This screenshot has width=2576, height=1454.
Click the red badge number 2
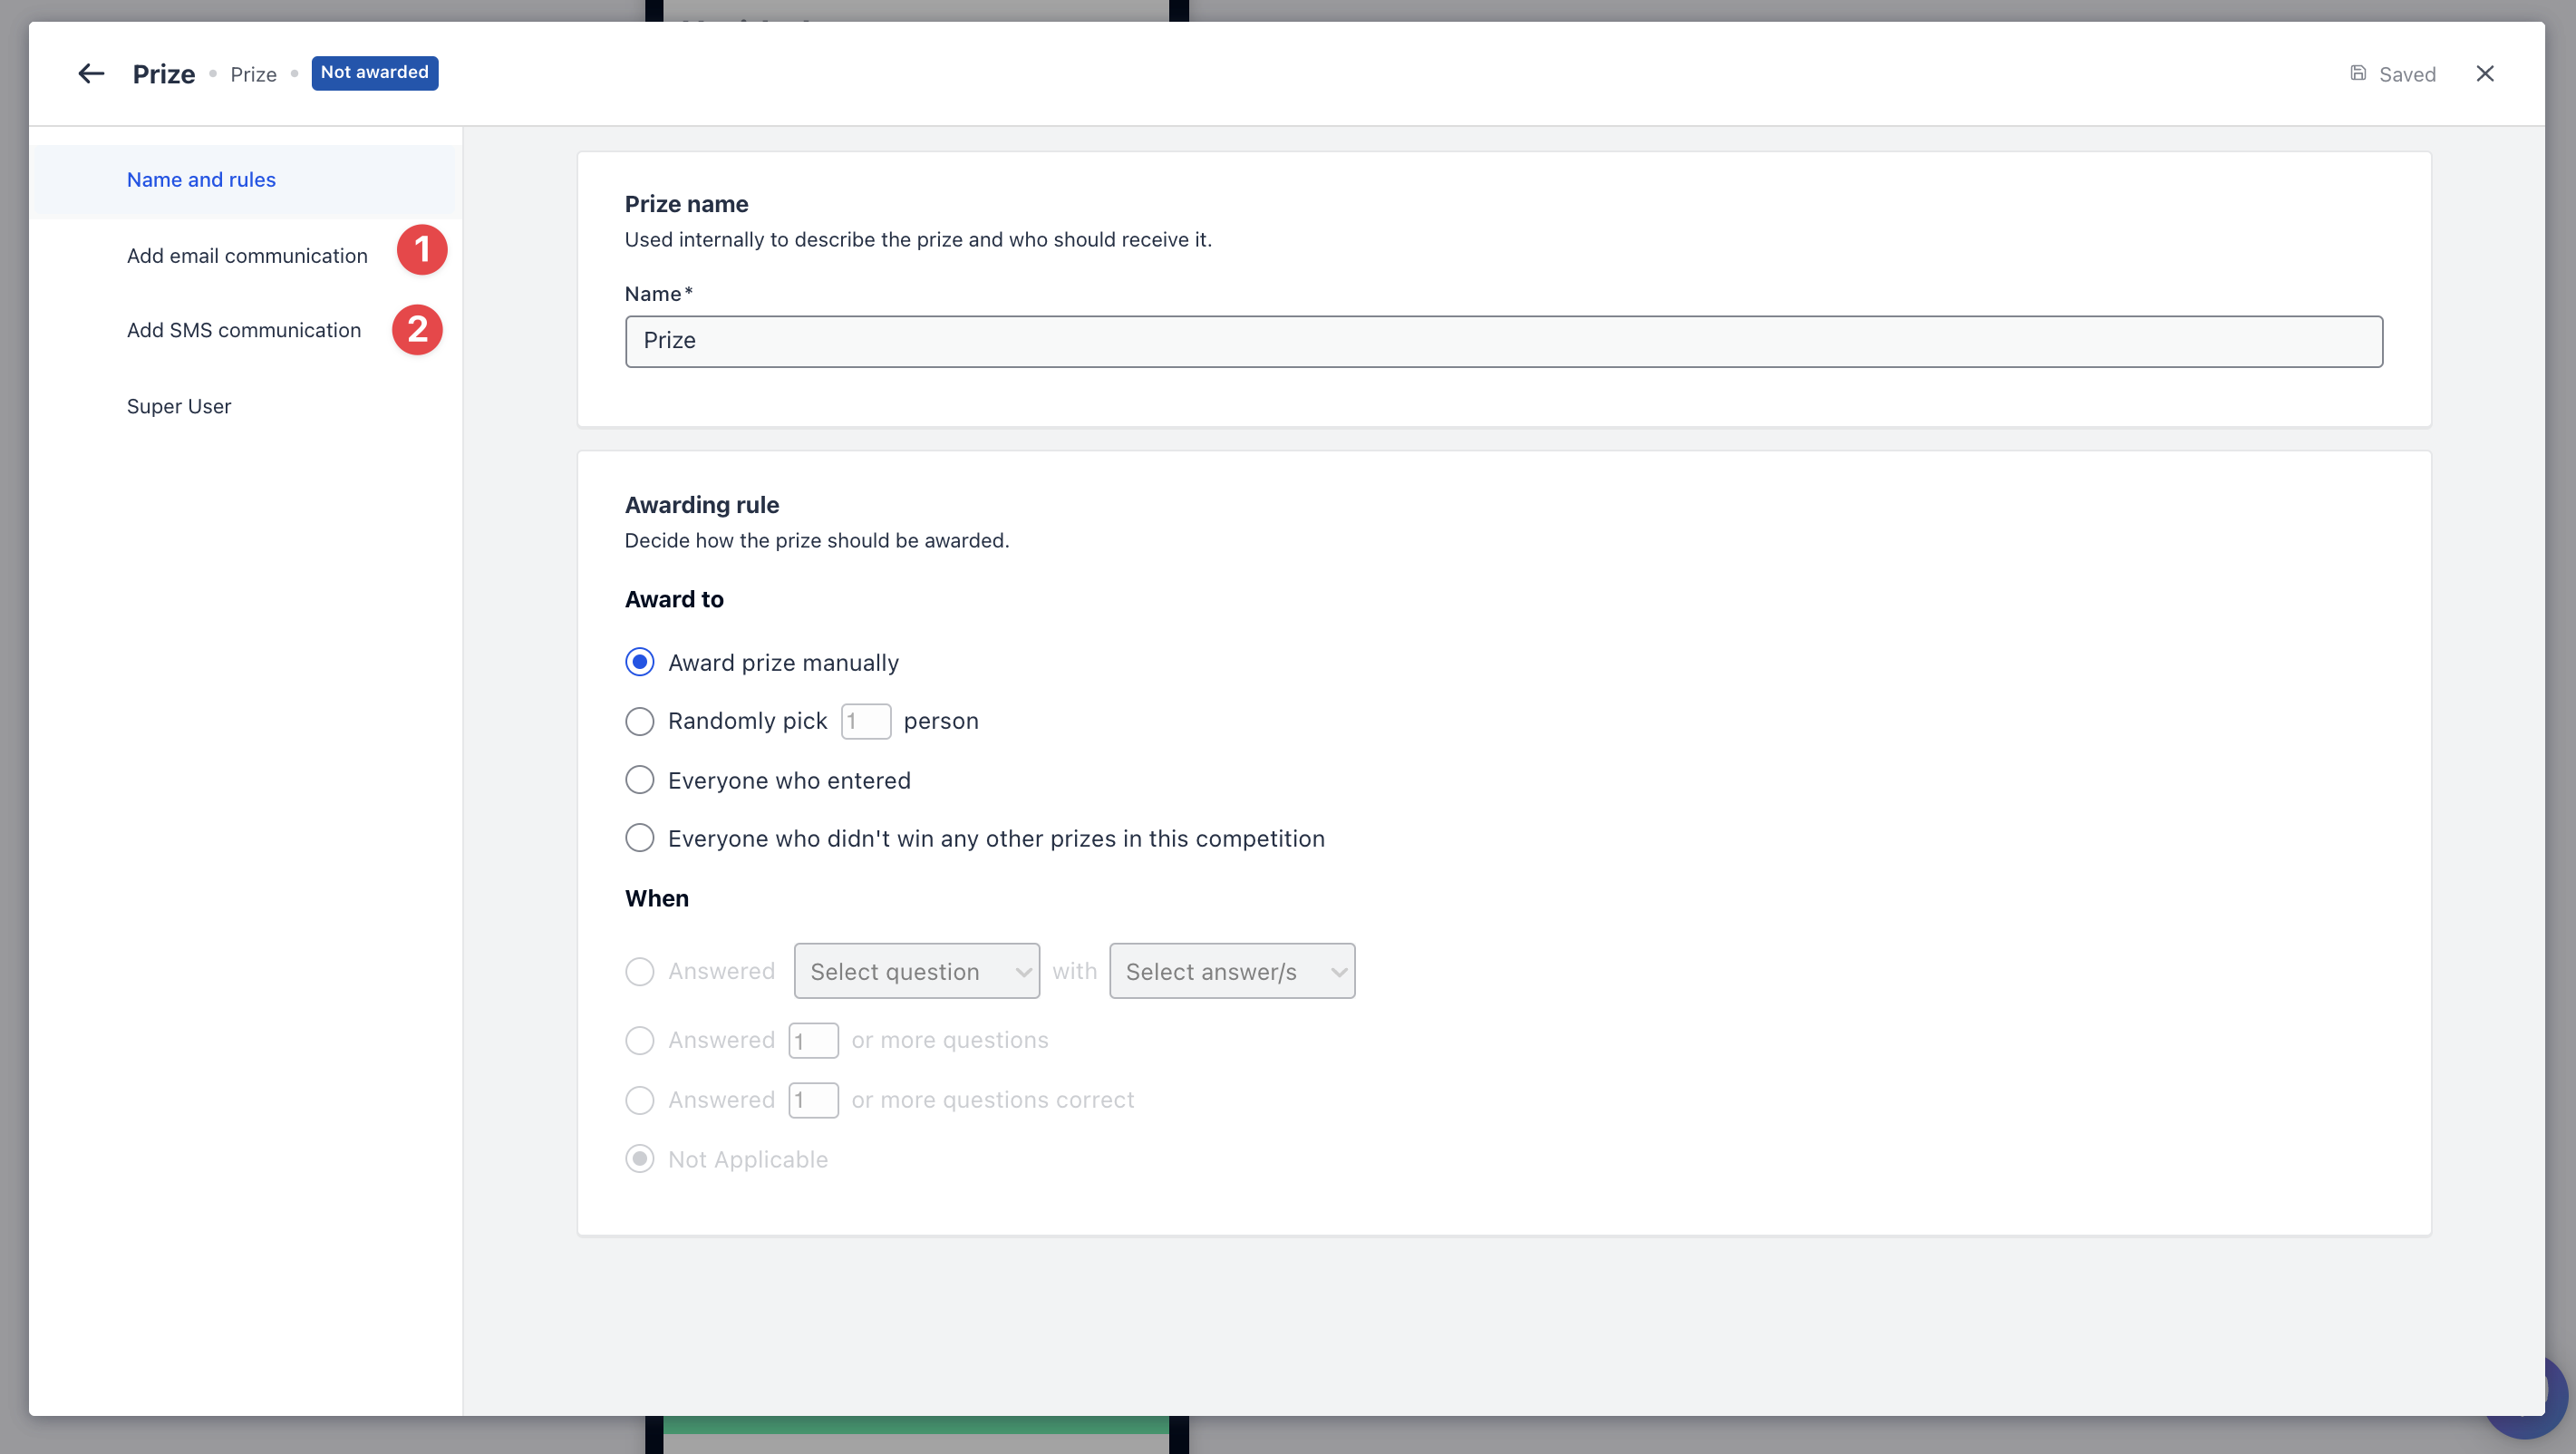tap(417, 330)
